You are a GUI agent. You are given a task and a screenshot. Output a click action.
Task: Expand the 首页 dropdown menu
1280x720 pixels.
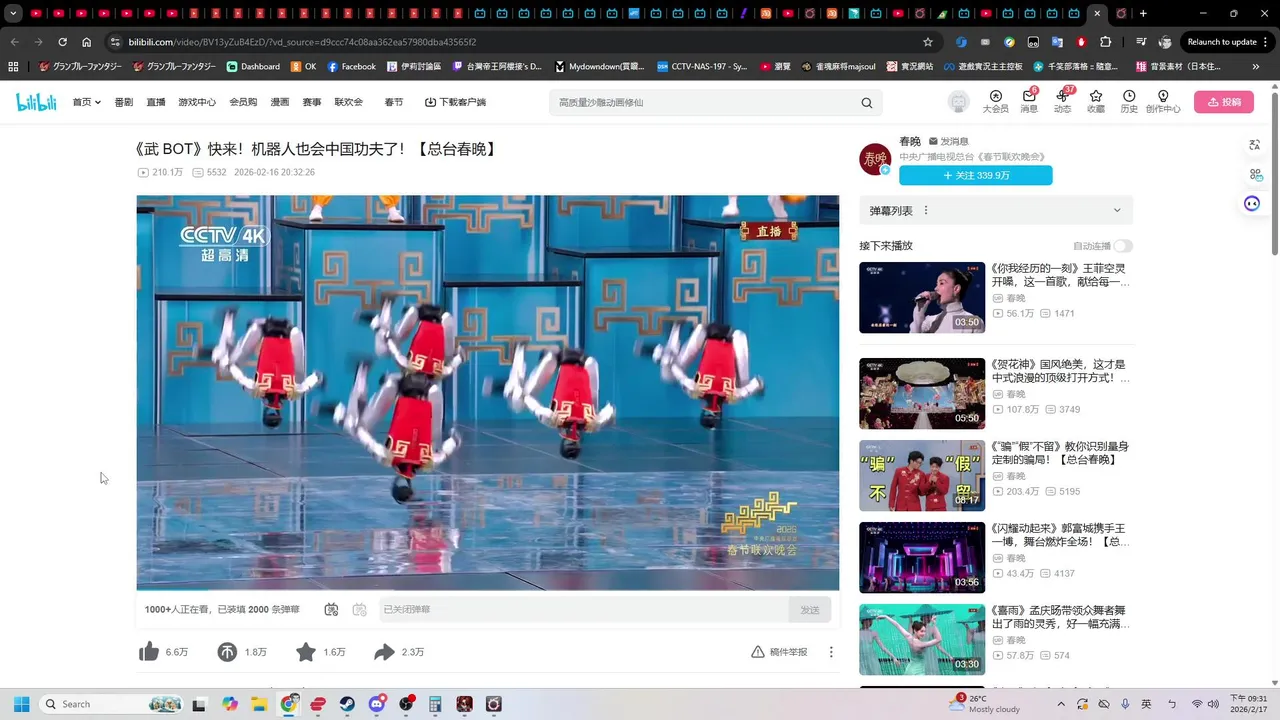[x=86, y=102]
